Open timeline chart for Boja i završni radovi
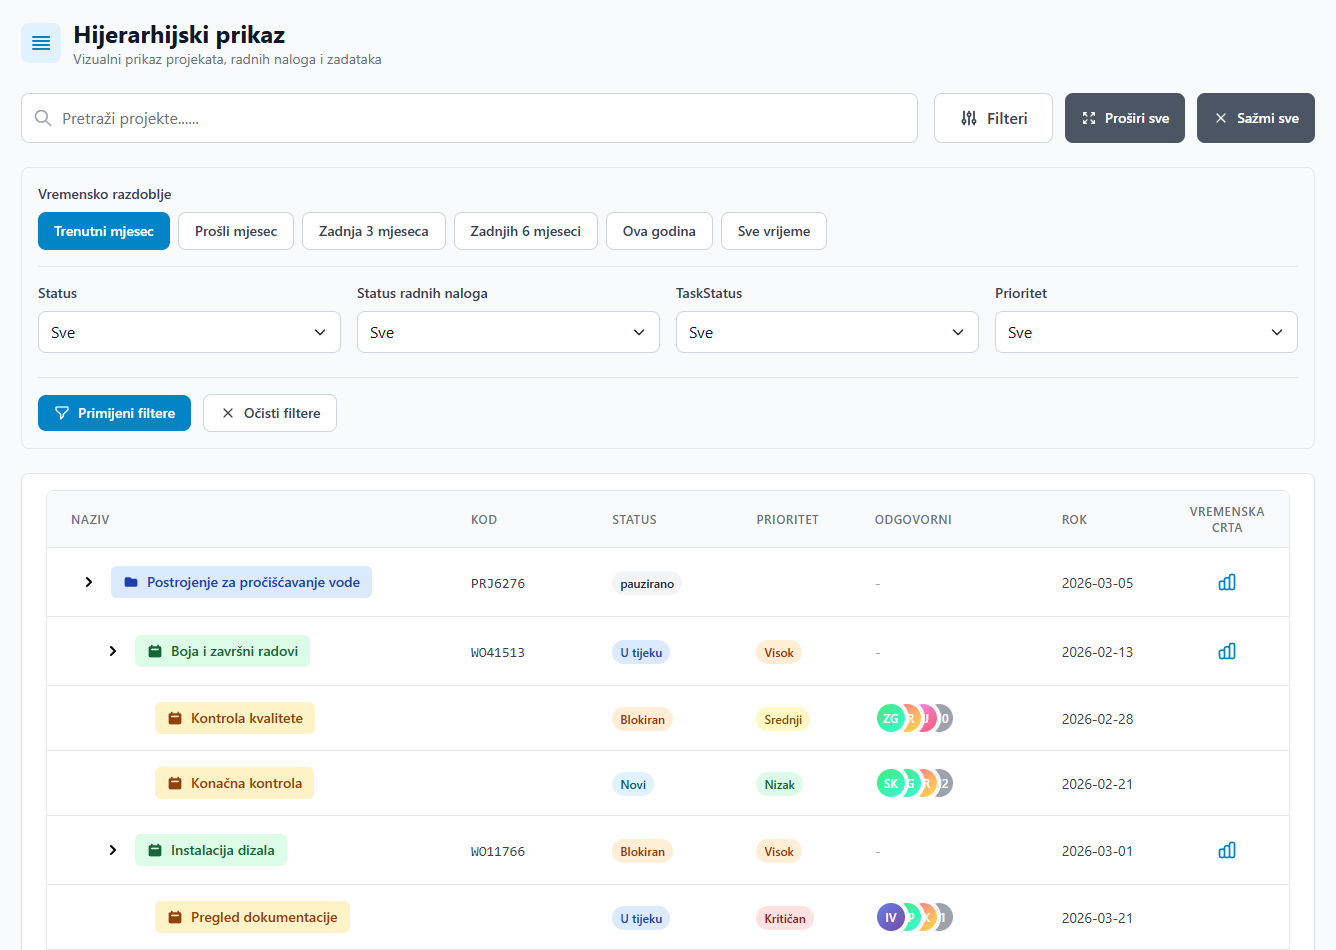Image resolution: width=1336 pixels, height=950 pixels. (x=1227, y=651)
